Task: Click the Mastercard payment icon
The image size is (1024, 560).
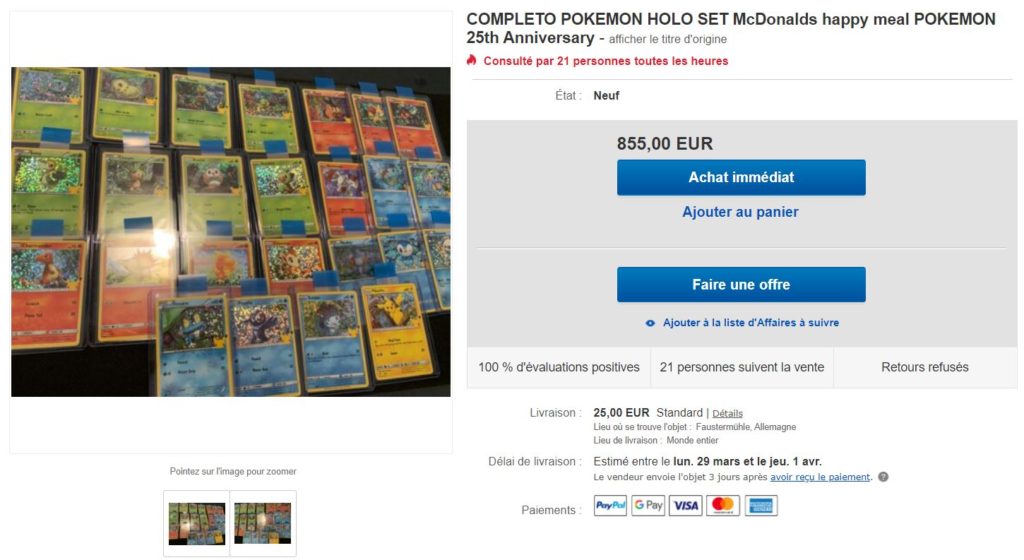Action: click(723, 505)
